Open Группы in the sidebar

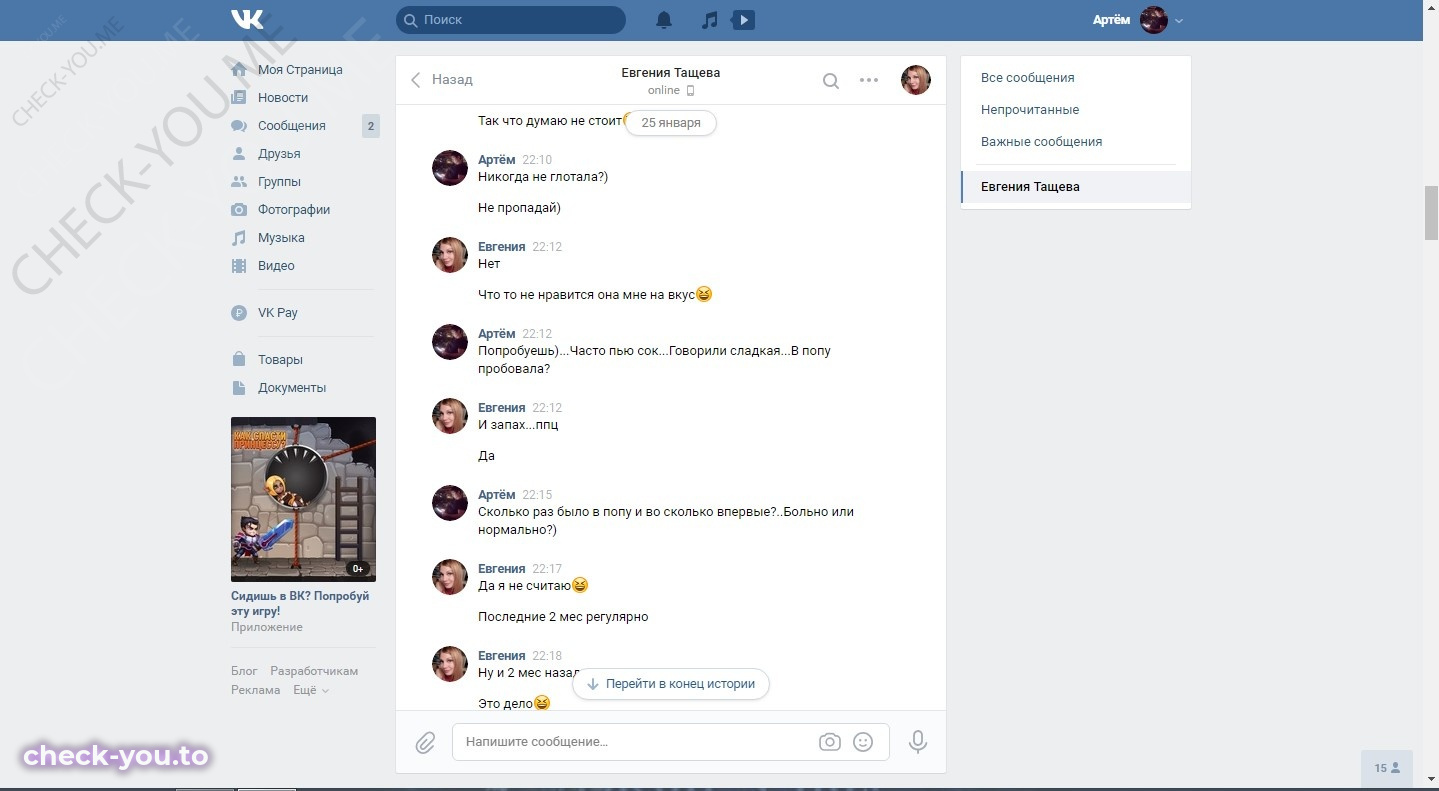pos(279,182)
